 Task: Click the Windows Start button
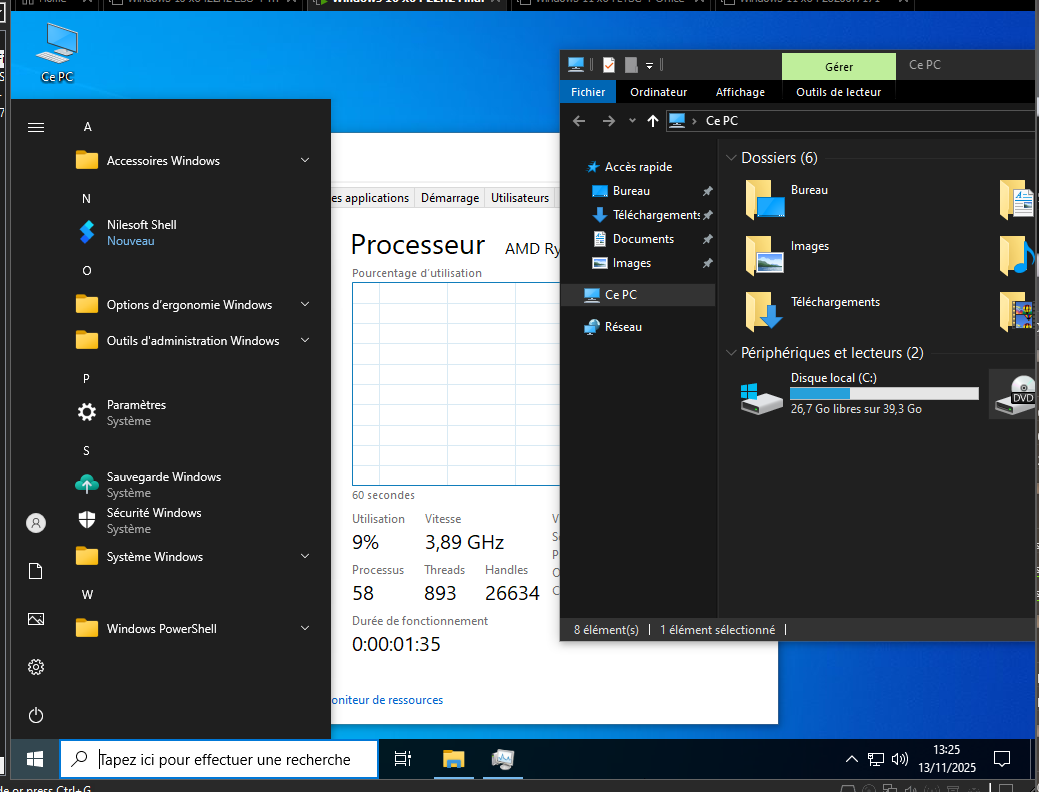[x=35, y=759]
